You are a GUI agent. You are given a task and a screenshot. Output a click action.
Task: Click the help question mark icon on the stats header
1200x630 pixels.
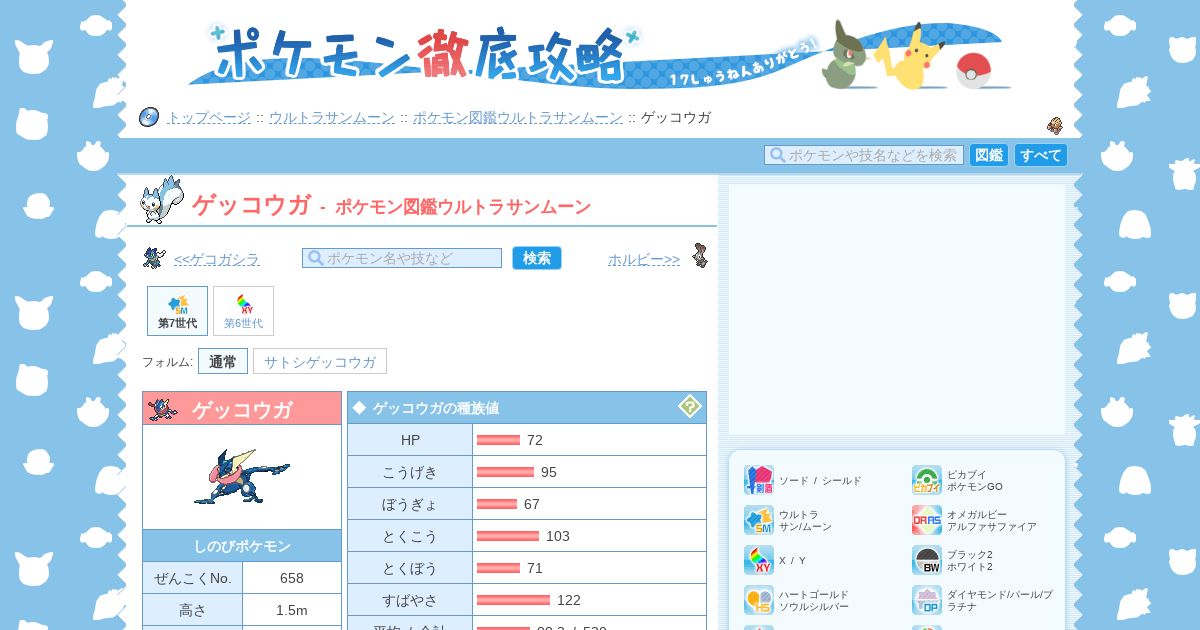(x=690, y=406)
